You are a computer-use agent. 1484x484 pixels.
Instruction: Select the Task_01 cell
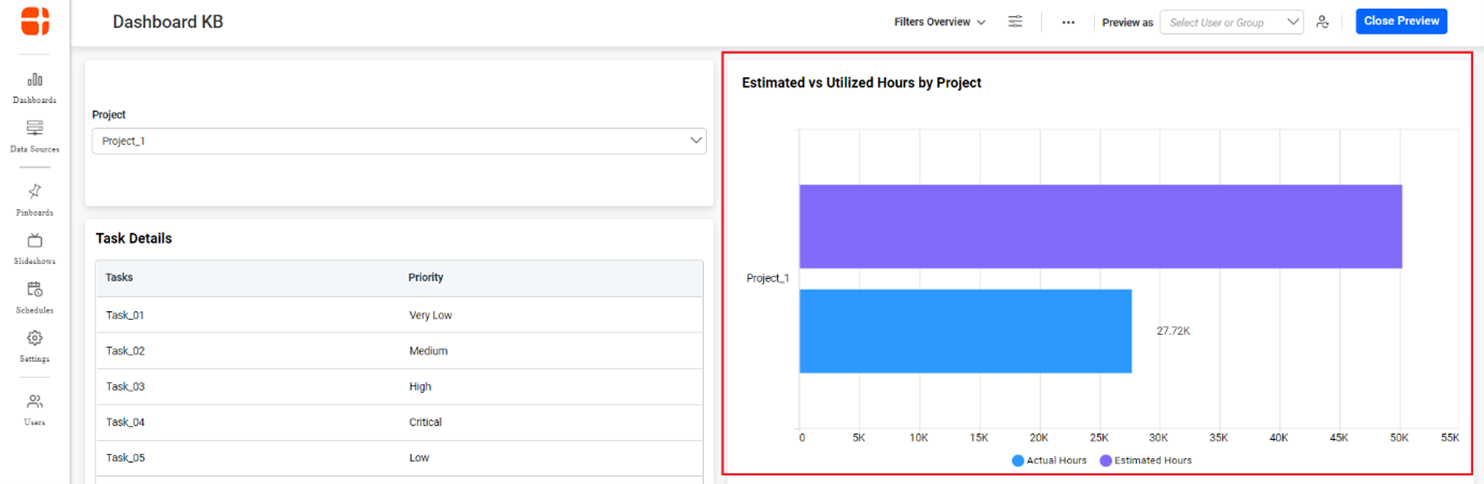click(x=125, y=315)
